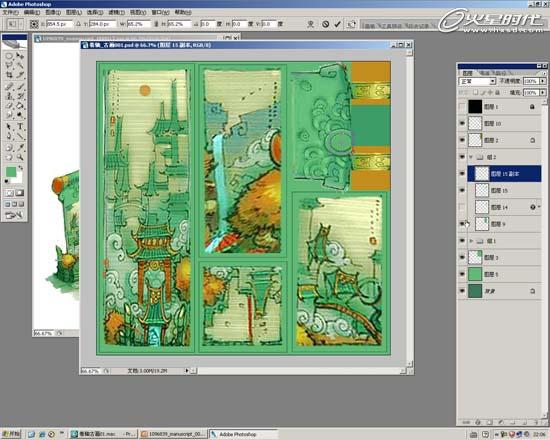
Task: Select the Pen tool
Action: pyautogui.click(x=9, y=136)
